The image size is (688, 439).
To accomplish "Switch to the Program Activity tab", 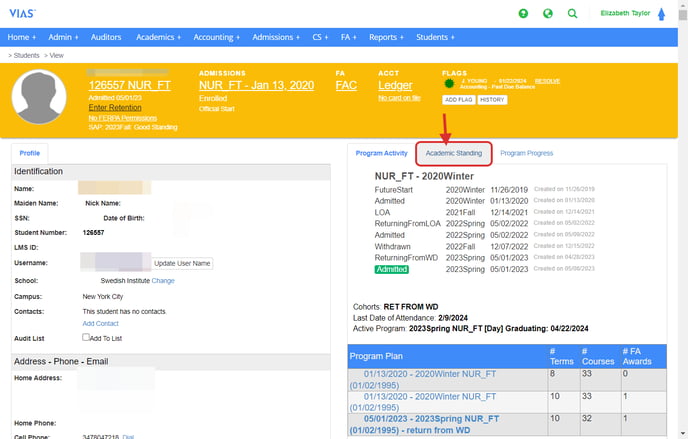I will pyautogui.click(x=381, y=153).
